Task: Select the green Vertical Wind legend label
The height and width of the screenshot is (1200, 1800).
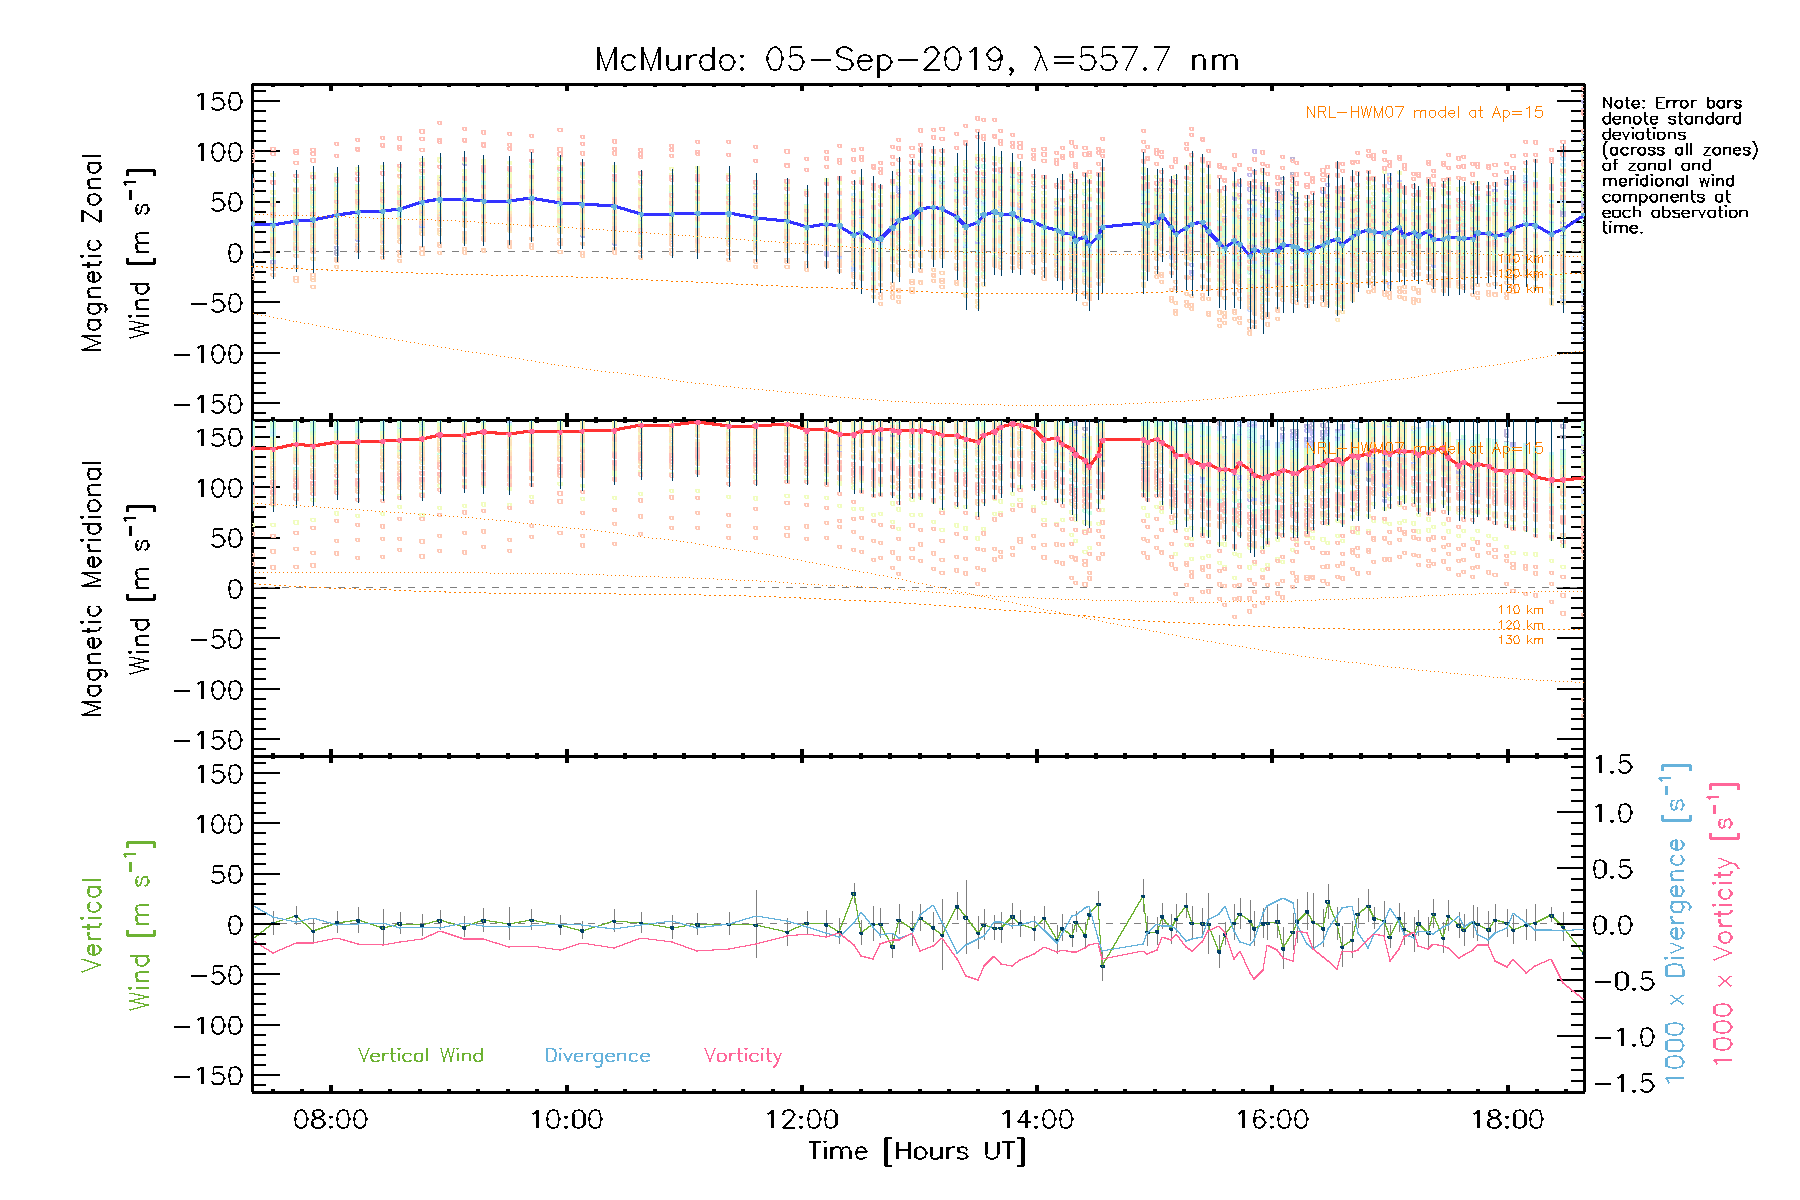Action: (420, 1056)
